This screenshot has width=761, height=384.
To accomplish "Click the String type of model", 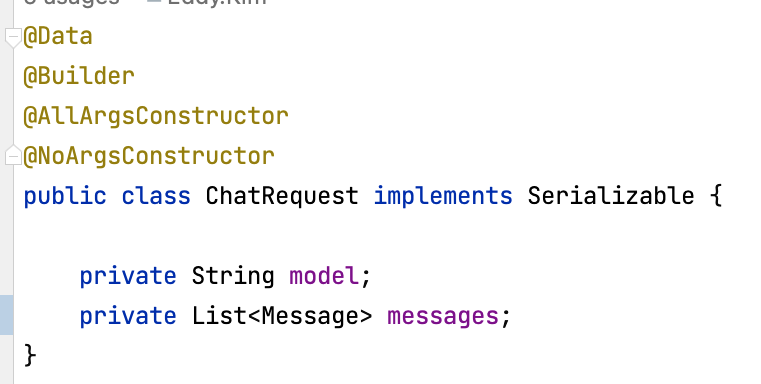I will [x=233, y=277].
